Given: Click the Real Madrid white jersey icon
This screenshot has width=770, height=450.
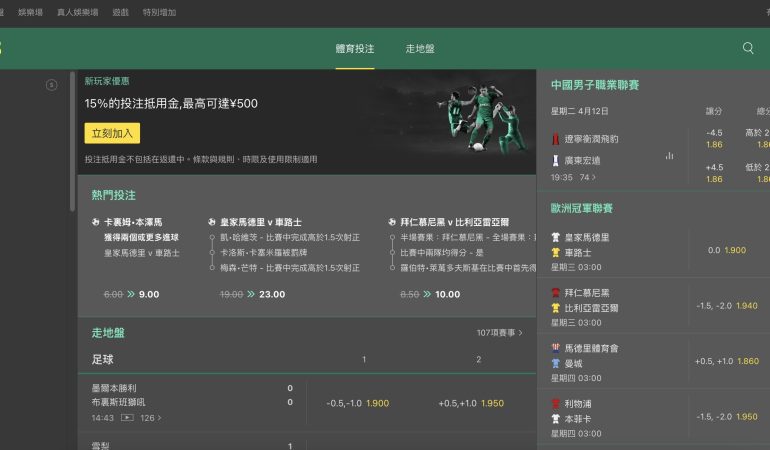Looking at the screenshot, I should (556, 238).
